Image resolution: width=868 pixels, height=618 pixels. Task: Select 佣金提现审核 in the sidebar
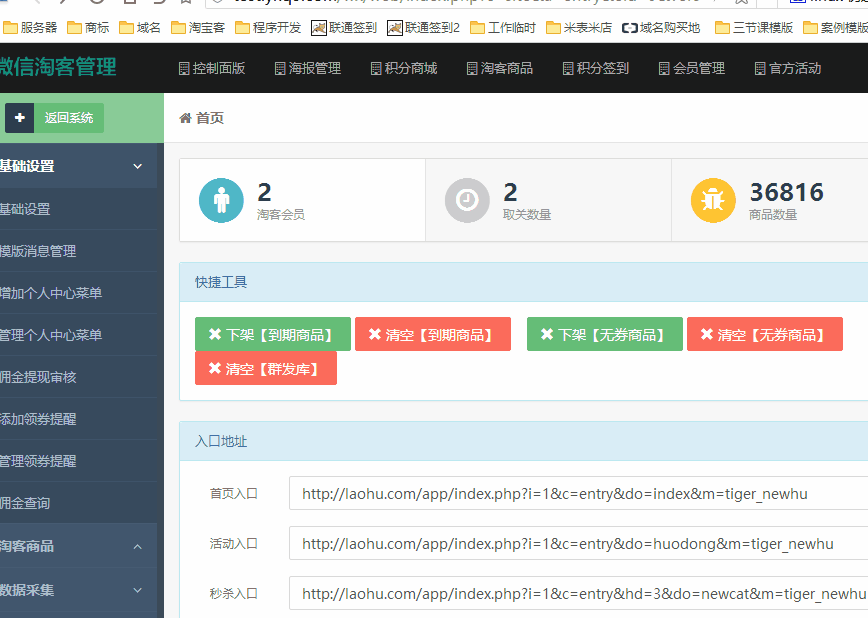point(40,377)
